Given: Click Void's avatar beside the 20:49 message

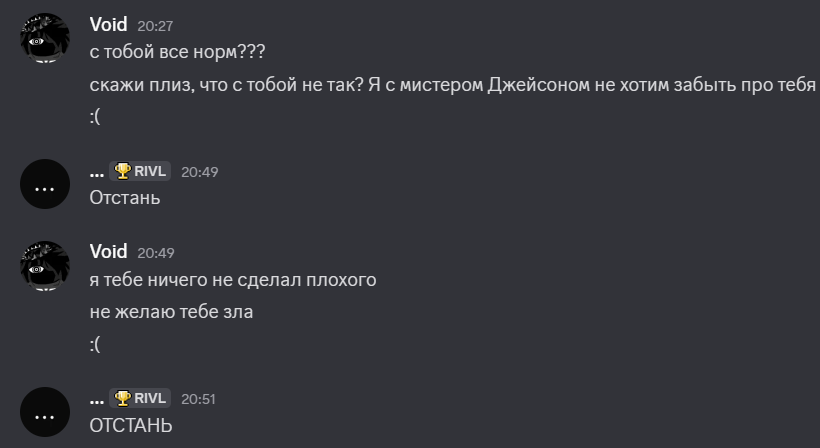Looking at the screenshot, I should 45,266.
